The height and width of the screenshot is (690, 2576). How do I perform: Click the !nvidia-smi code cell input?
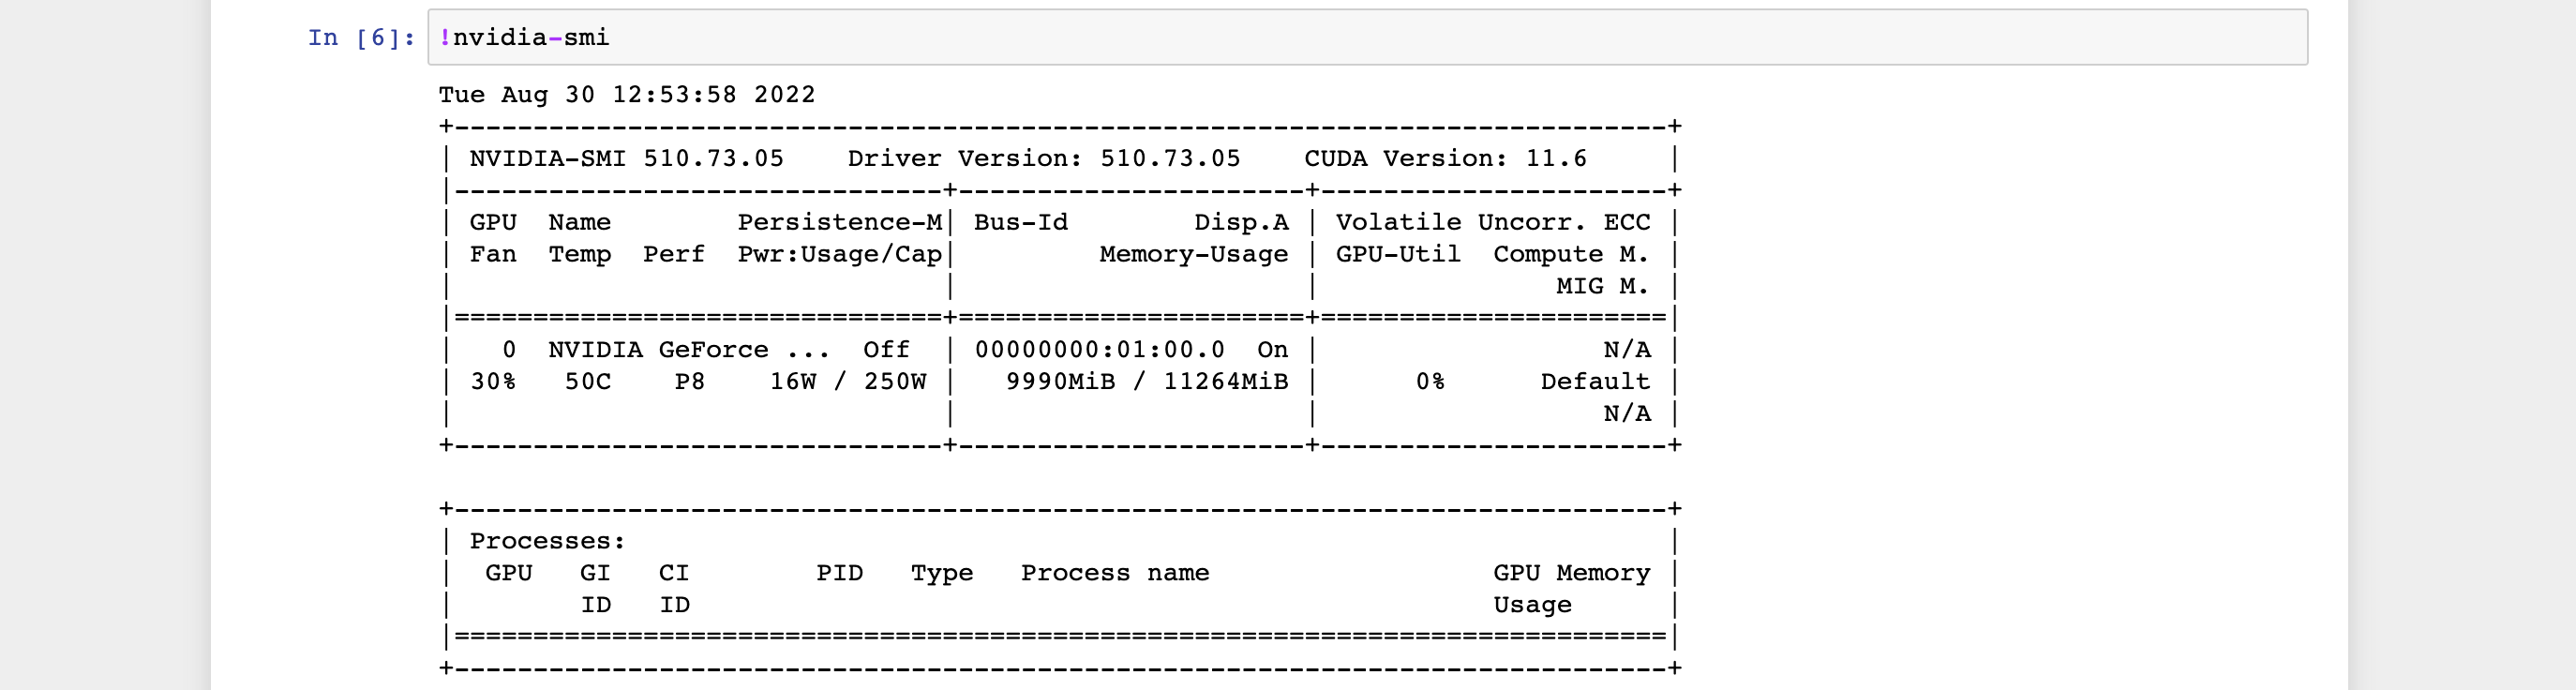tap(1367, 38)
